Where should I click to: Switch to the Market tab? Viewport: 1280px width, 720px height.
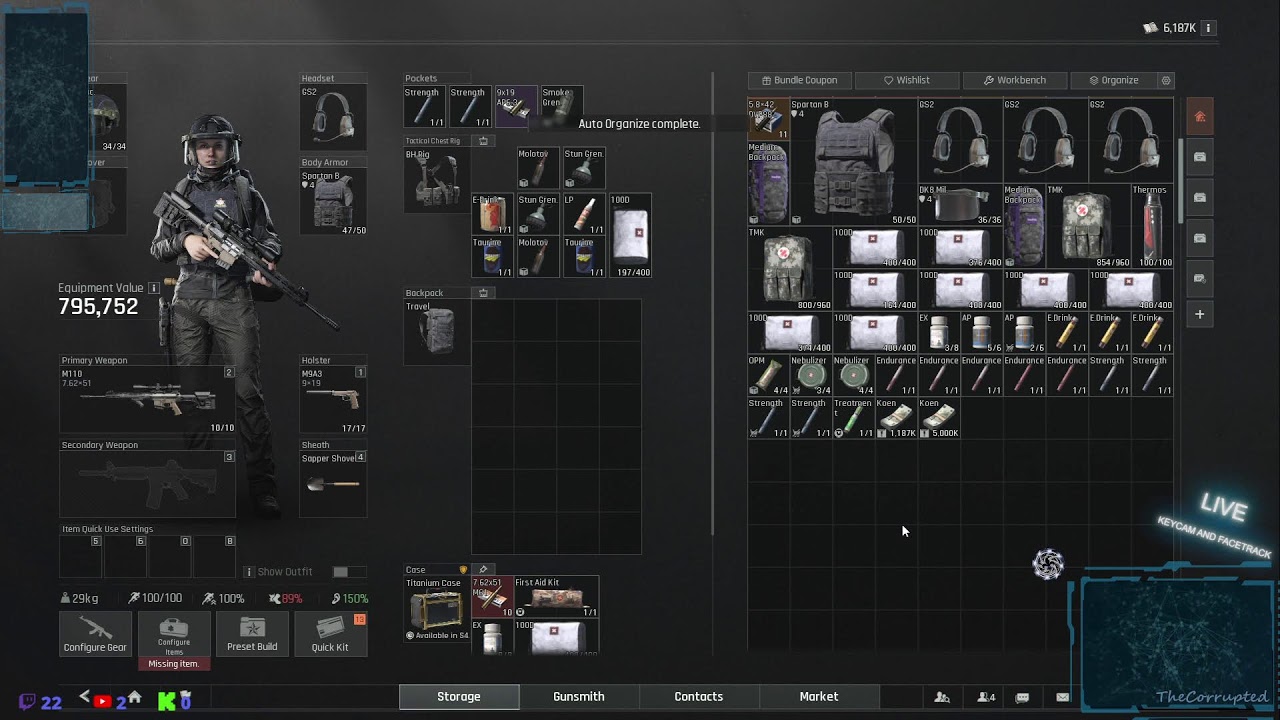[x=819, y=697]
